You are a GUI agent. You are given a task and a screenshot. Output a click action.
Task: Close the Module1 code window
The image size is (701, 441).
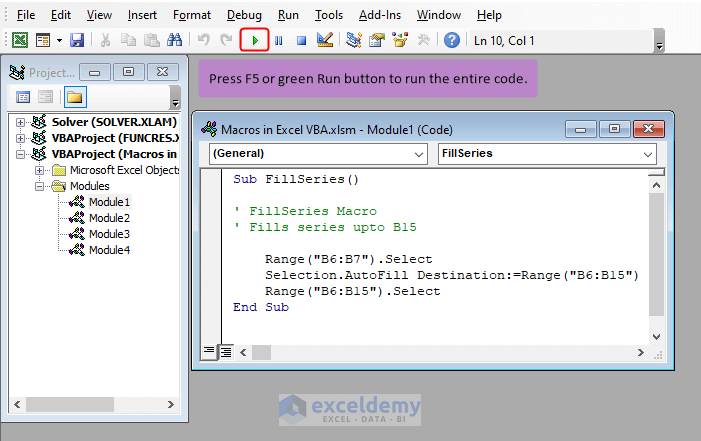coord(649,130)
